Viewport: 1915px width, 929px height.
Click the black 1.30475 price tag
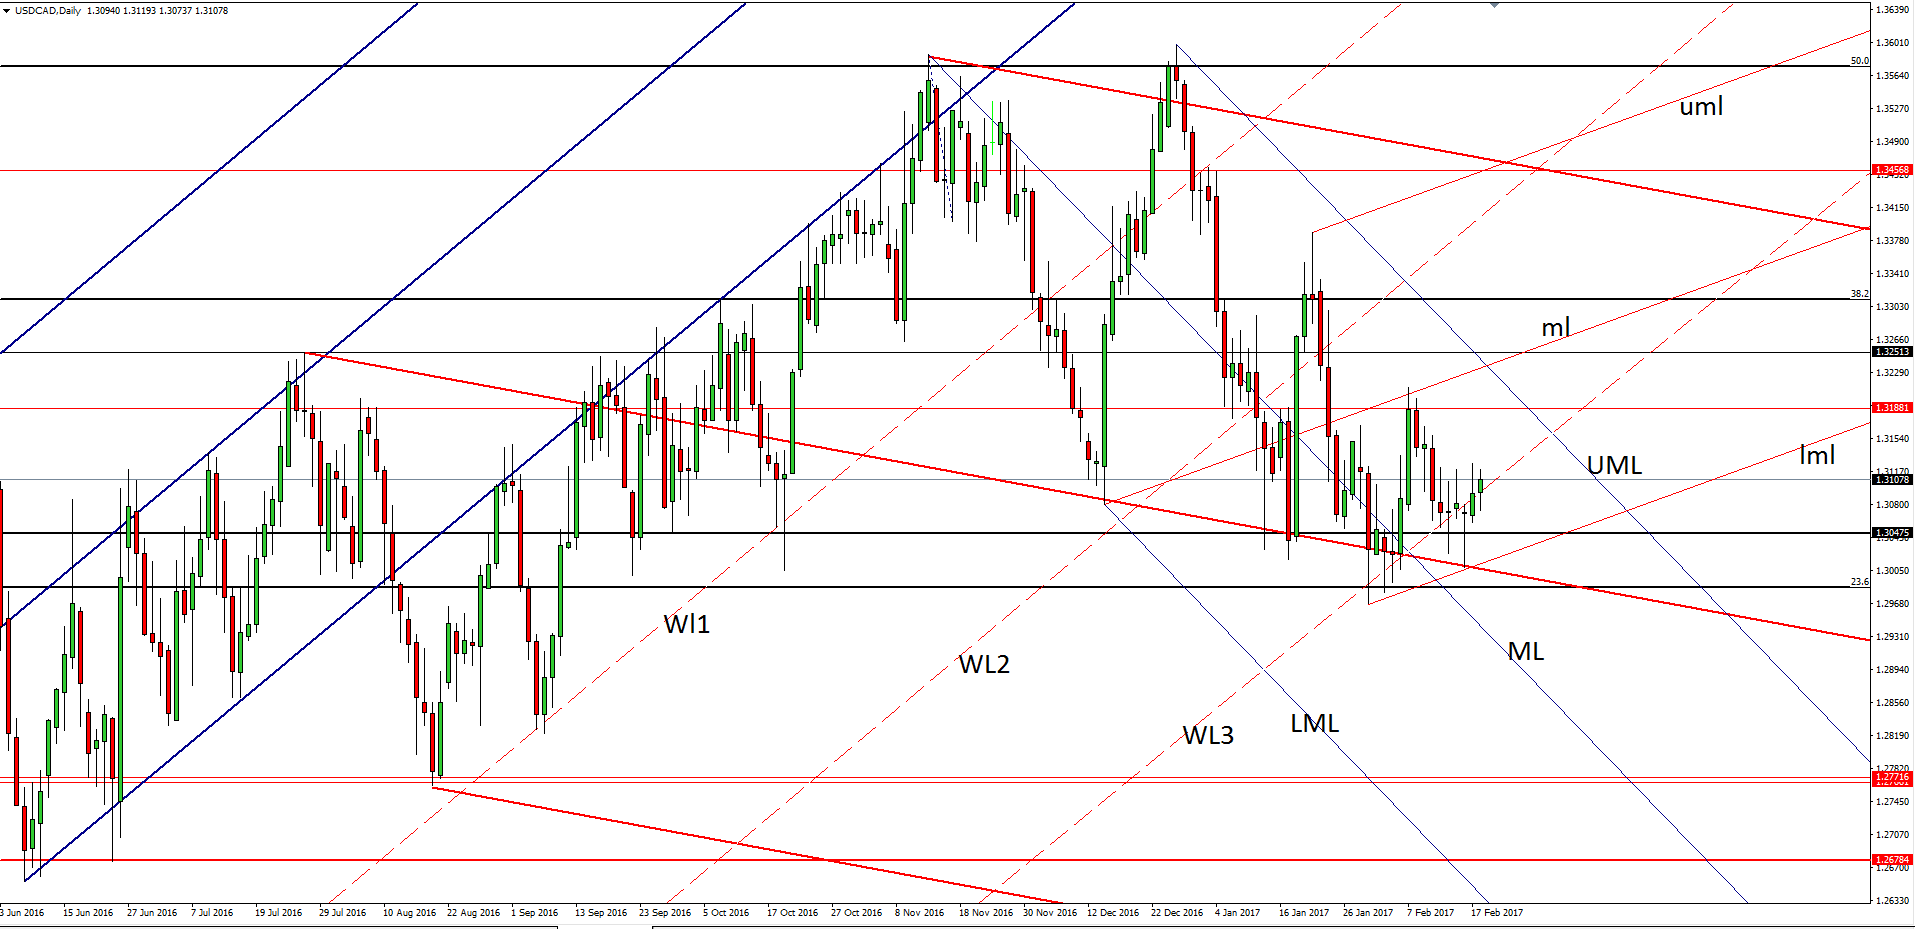click(1892, 533)
